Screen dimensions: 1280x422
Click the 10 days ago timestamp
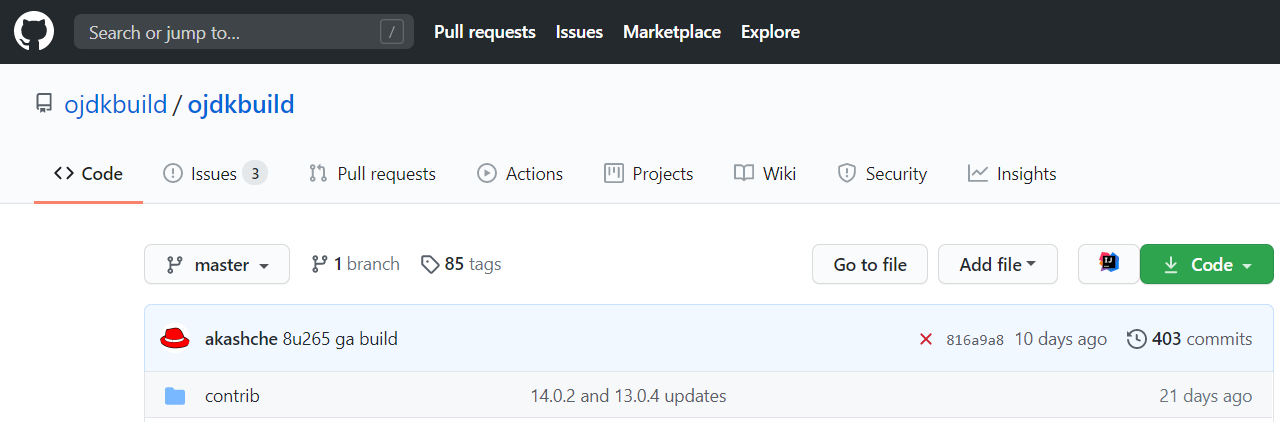[x=1061, y=339]
